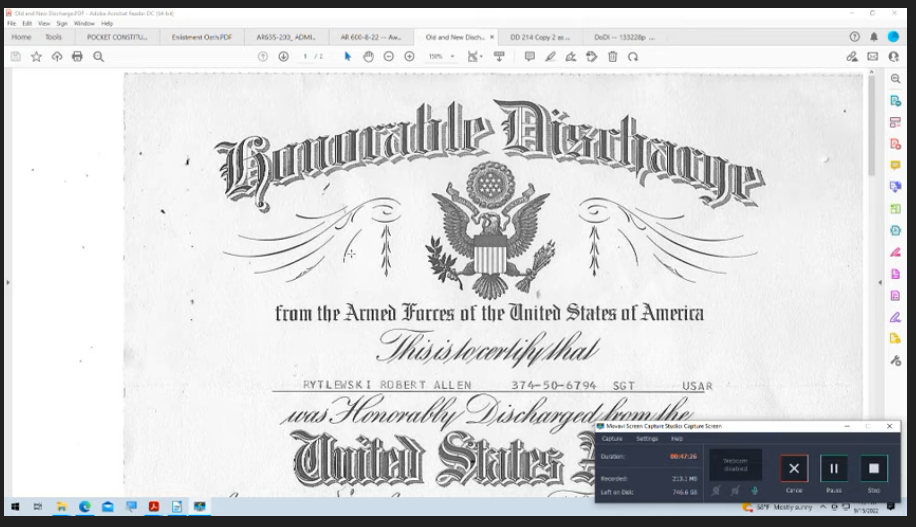Zoom out with the minus circle

388,57
